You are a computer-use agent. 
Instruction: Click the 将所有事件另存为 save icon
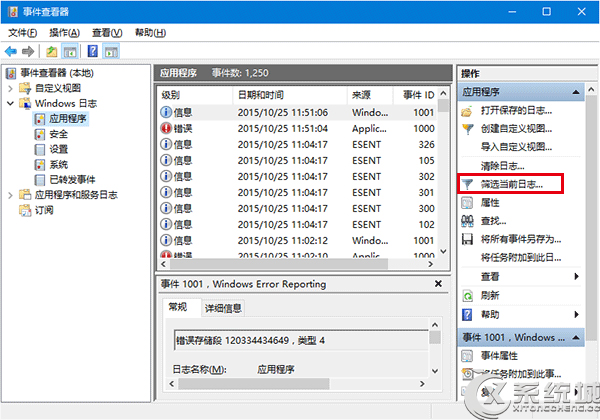pyautogui.click(x=467, y=239)
